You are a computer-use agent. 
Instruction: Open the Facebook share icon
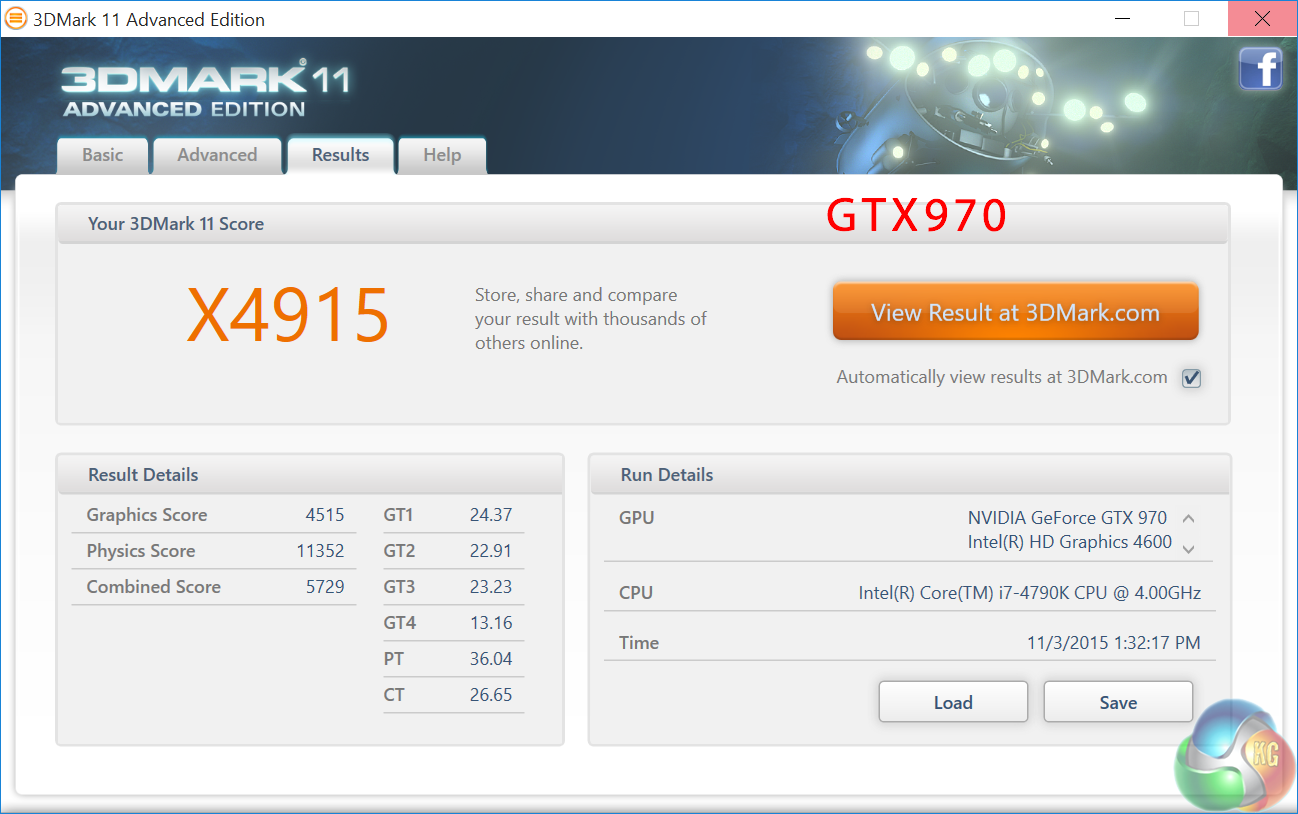[x=1261, y=69]
